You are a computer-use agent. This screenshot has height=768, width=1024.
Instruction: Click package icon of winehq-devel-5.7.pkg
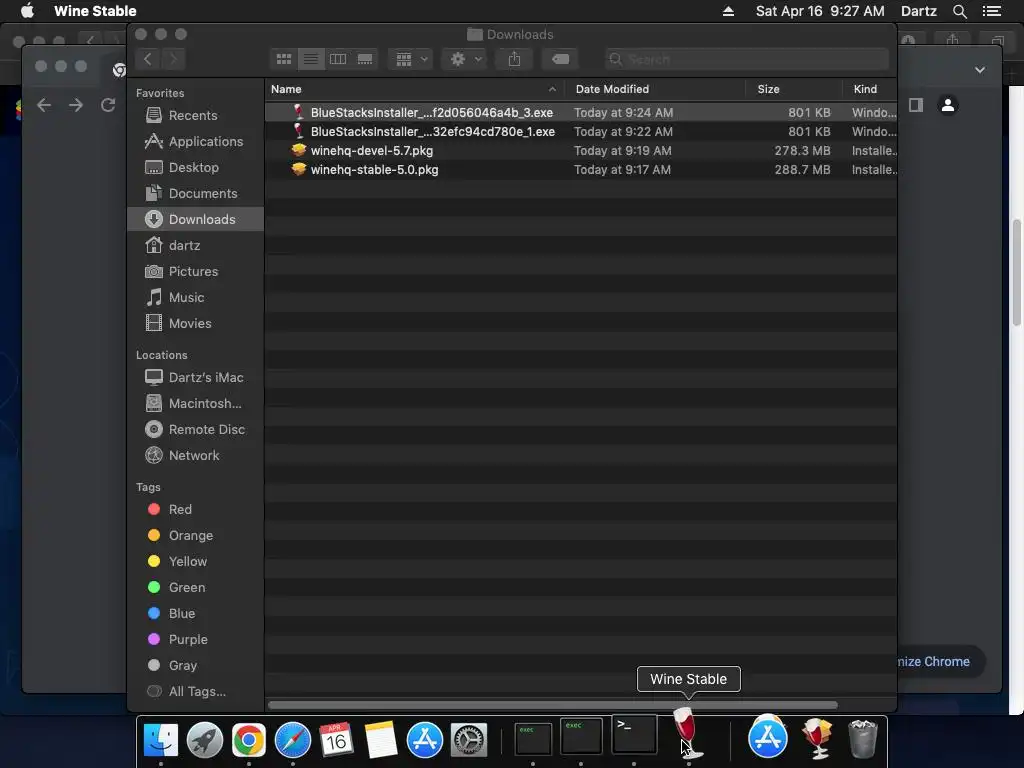tap(298, 150)
